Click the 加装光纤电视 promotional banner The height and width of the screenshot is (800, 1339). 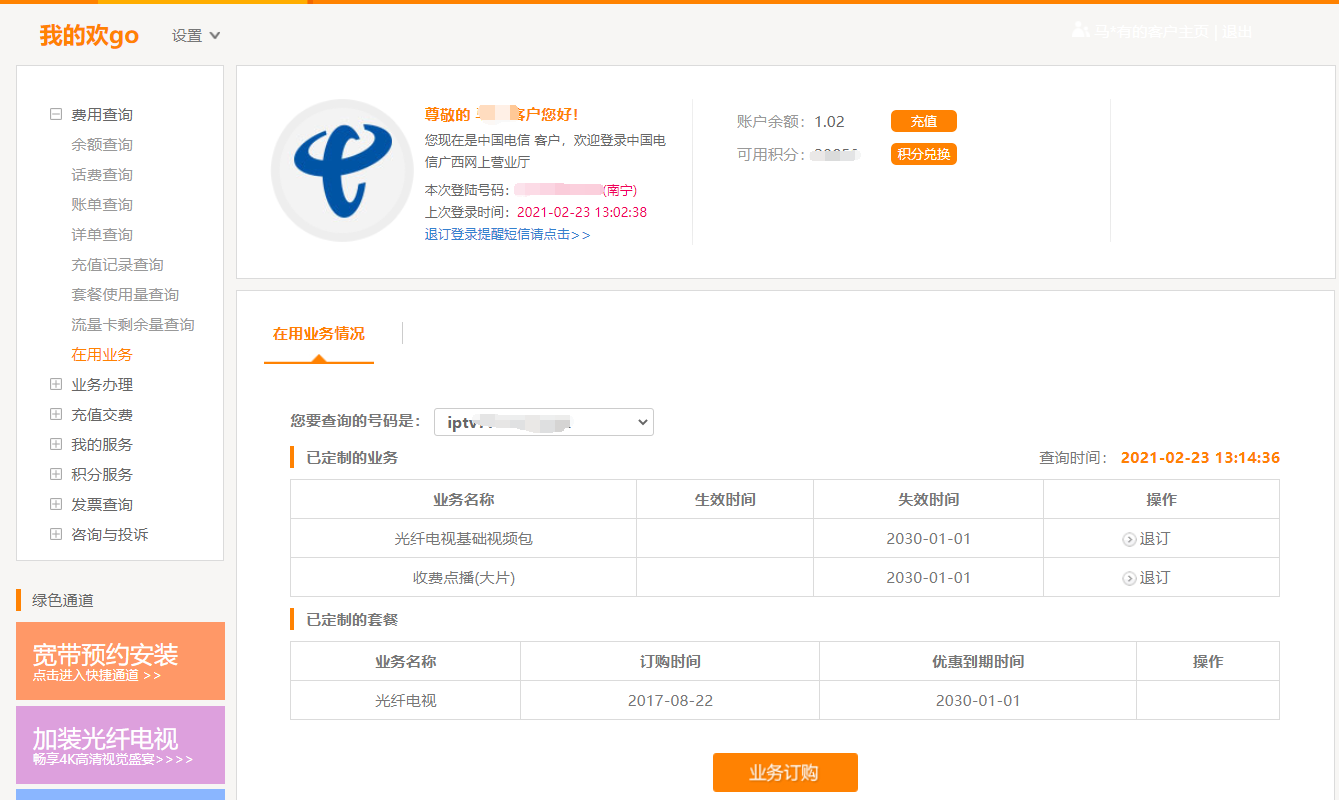(x=120, y=744)
